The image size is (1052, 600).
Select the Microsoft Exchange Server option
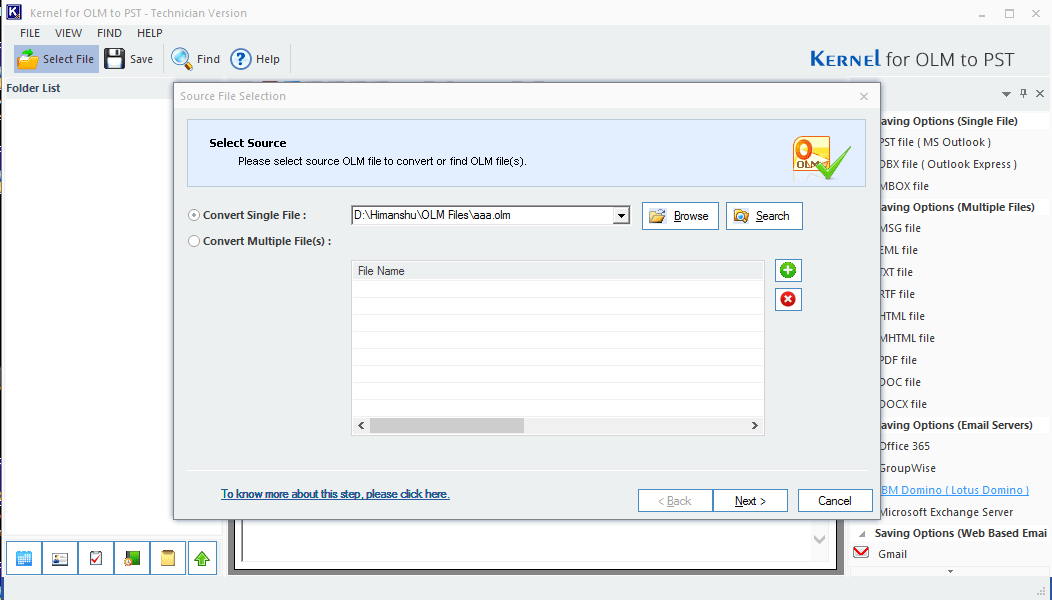tap(947, 512)
